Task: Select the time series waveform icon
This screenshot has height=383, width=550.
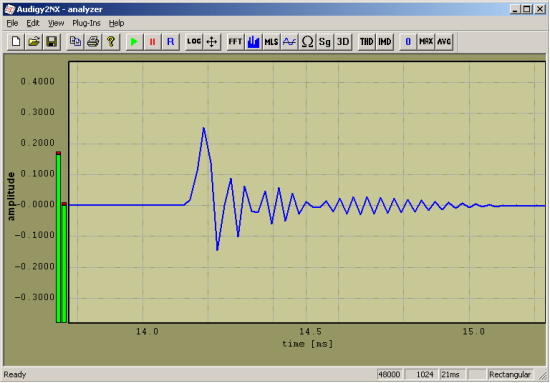Action: point(289,42)
